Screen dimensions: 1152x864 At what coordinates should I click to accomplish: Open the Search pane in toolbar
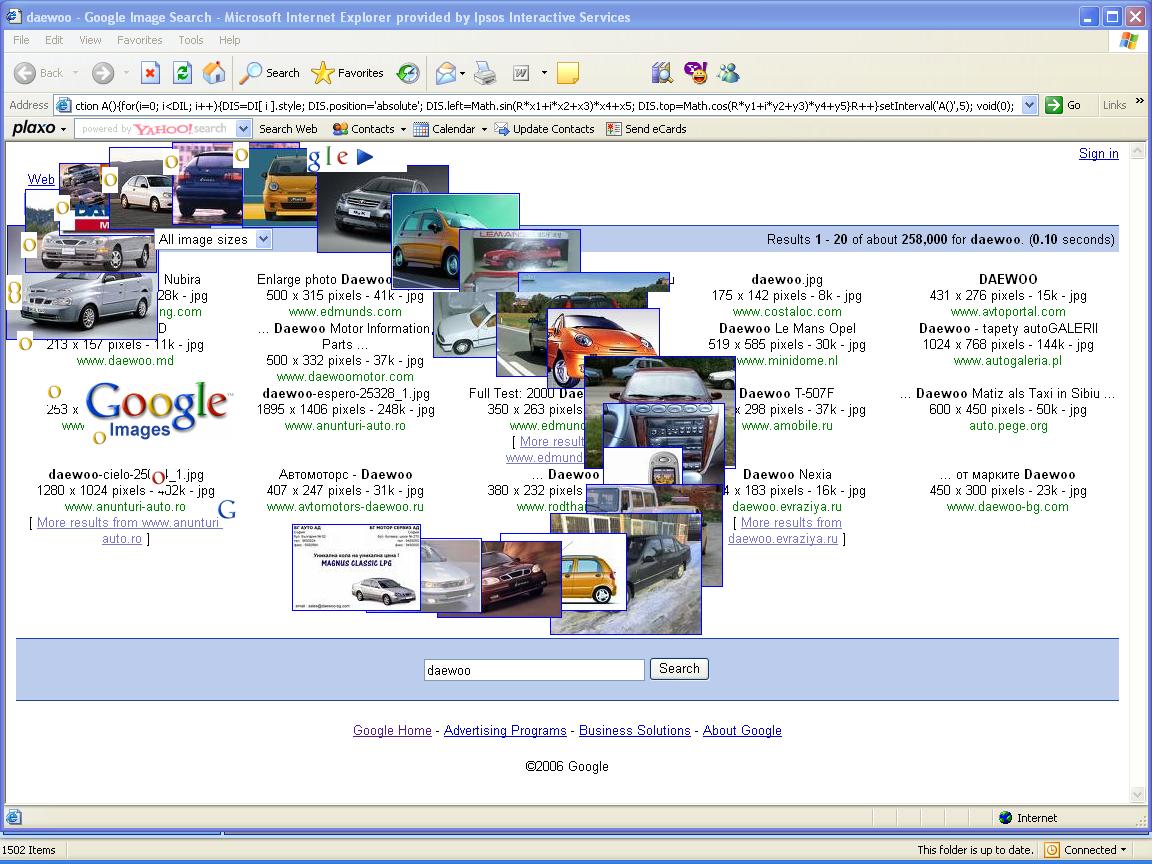click(x=270, y=73)
